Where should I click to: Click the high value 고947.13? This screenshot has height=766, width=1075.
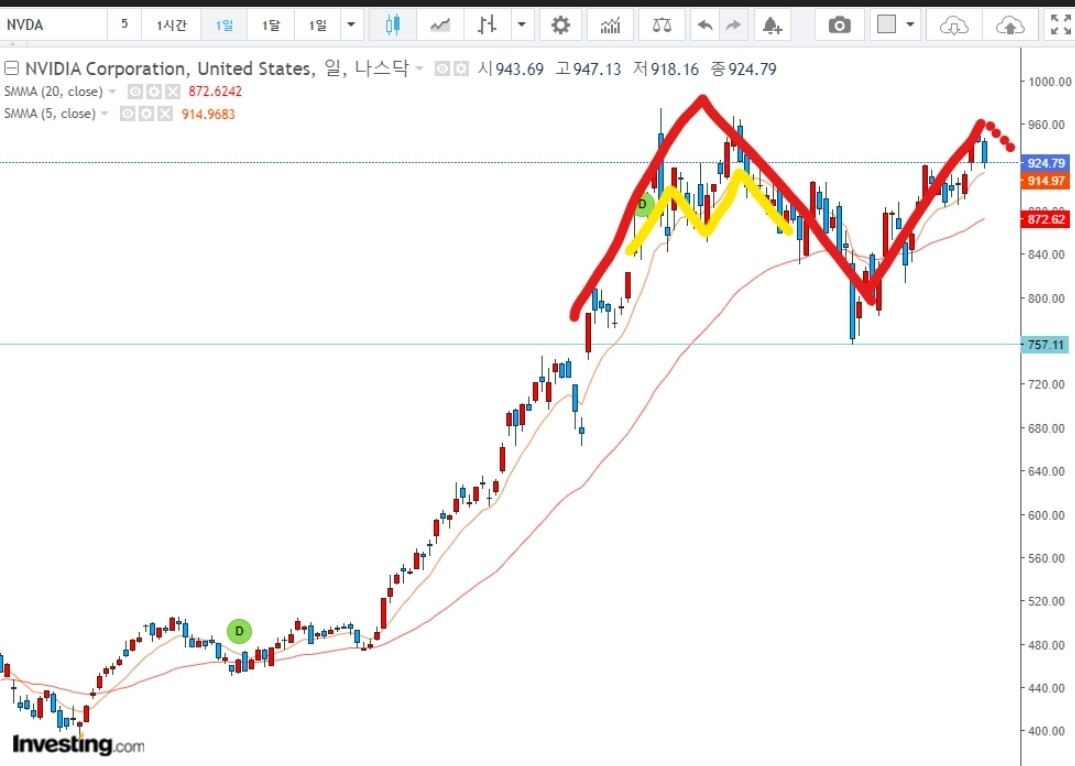(588, 69)
